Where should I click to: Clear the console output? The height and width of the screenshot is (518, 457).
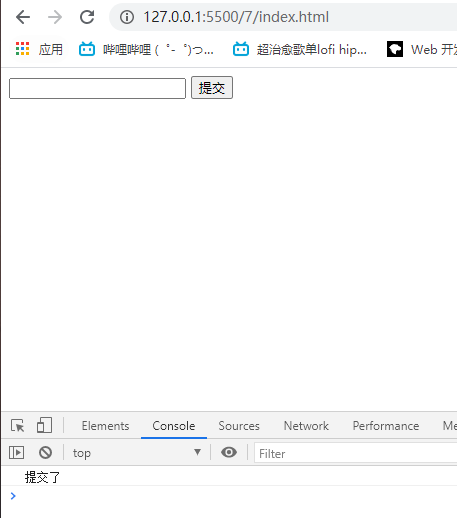(45, 452)
